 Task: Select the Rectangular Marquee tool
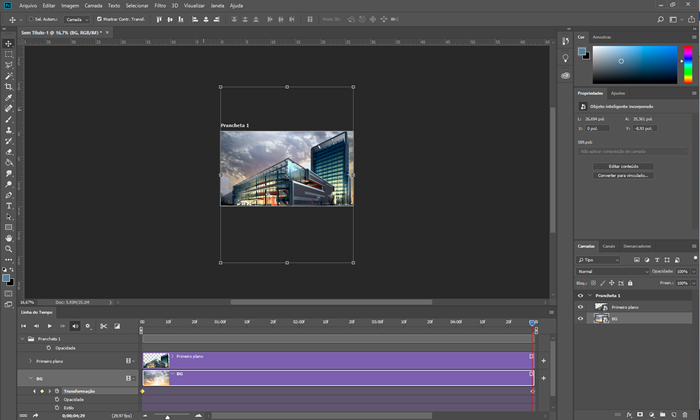(x=8, y=54)
